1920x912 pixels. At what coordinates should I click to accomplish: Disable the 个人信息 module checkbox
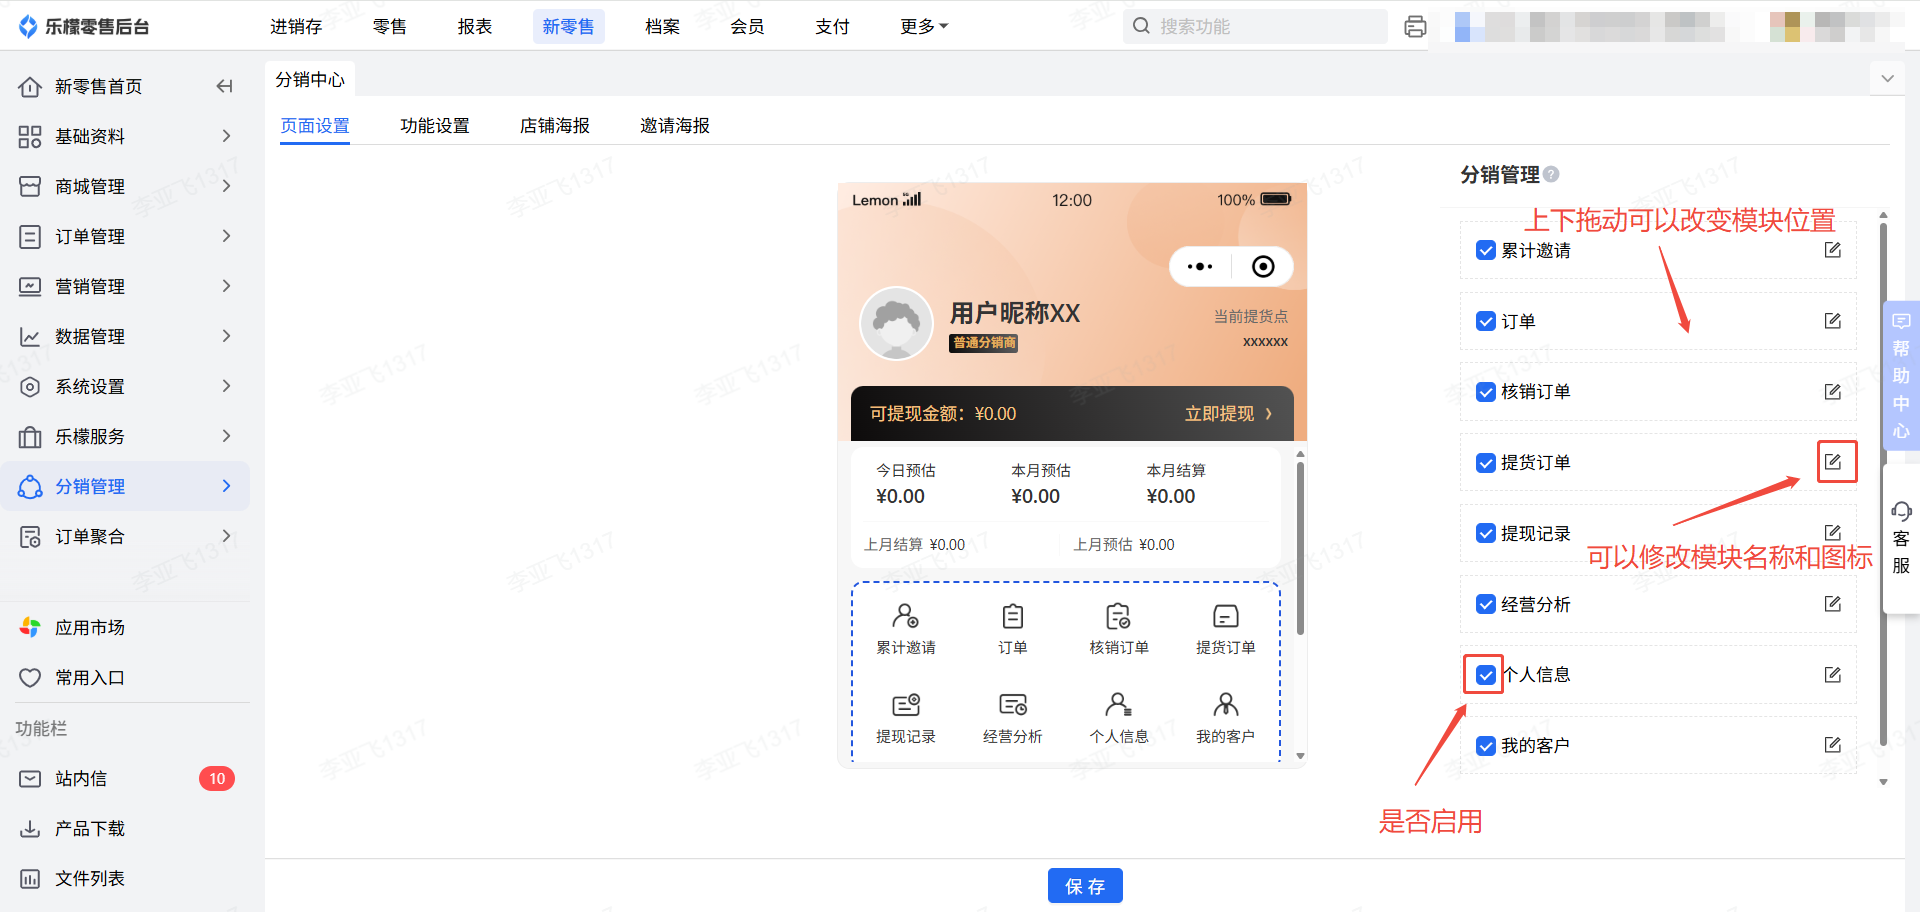tap(1486, 675)
